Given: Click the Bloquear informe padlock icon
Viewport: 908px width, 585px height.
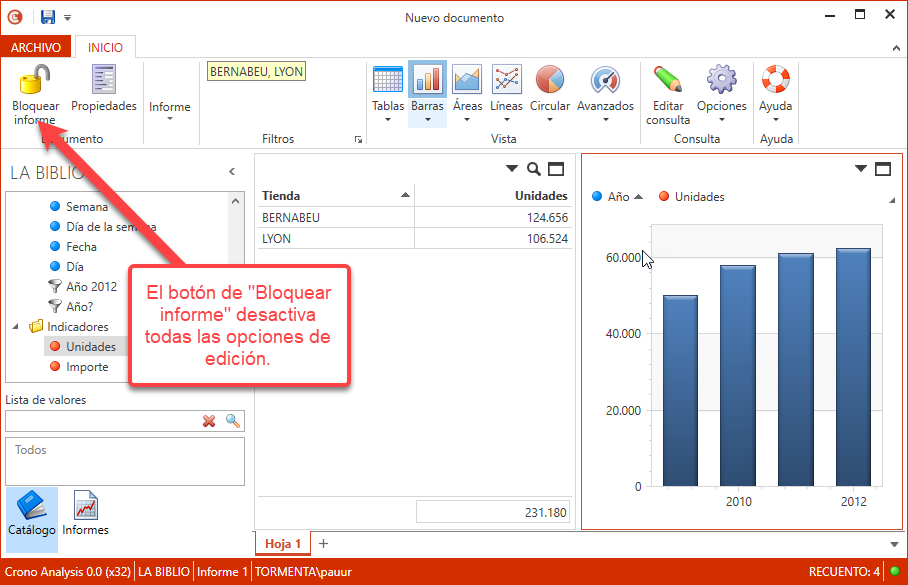Looking at the screenshot, I should tap(35, 80).
